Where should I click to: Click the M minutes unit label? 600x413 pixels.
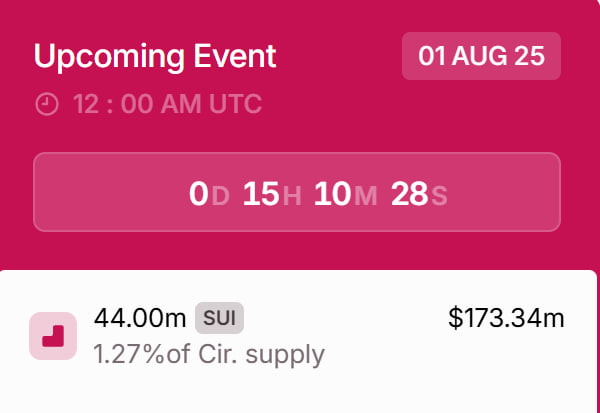pyautogui.click(x=366, y=196)
